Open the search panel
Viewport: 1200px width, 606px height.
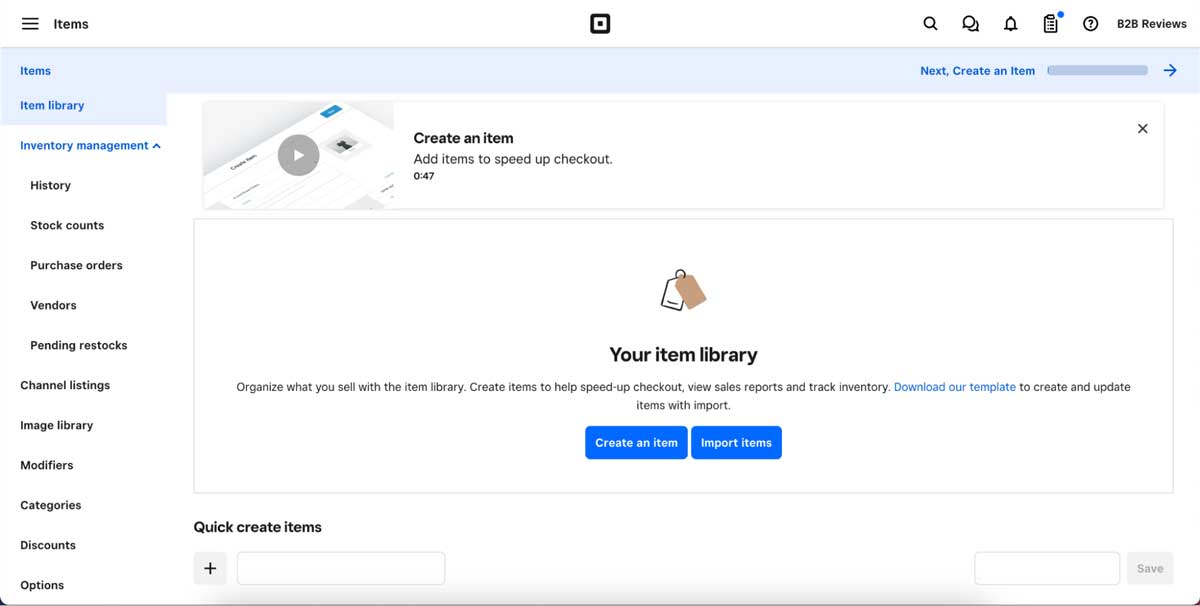point(930,23)
